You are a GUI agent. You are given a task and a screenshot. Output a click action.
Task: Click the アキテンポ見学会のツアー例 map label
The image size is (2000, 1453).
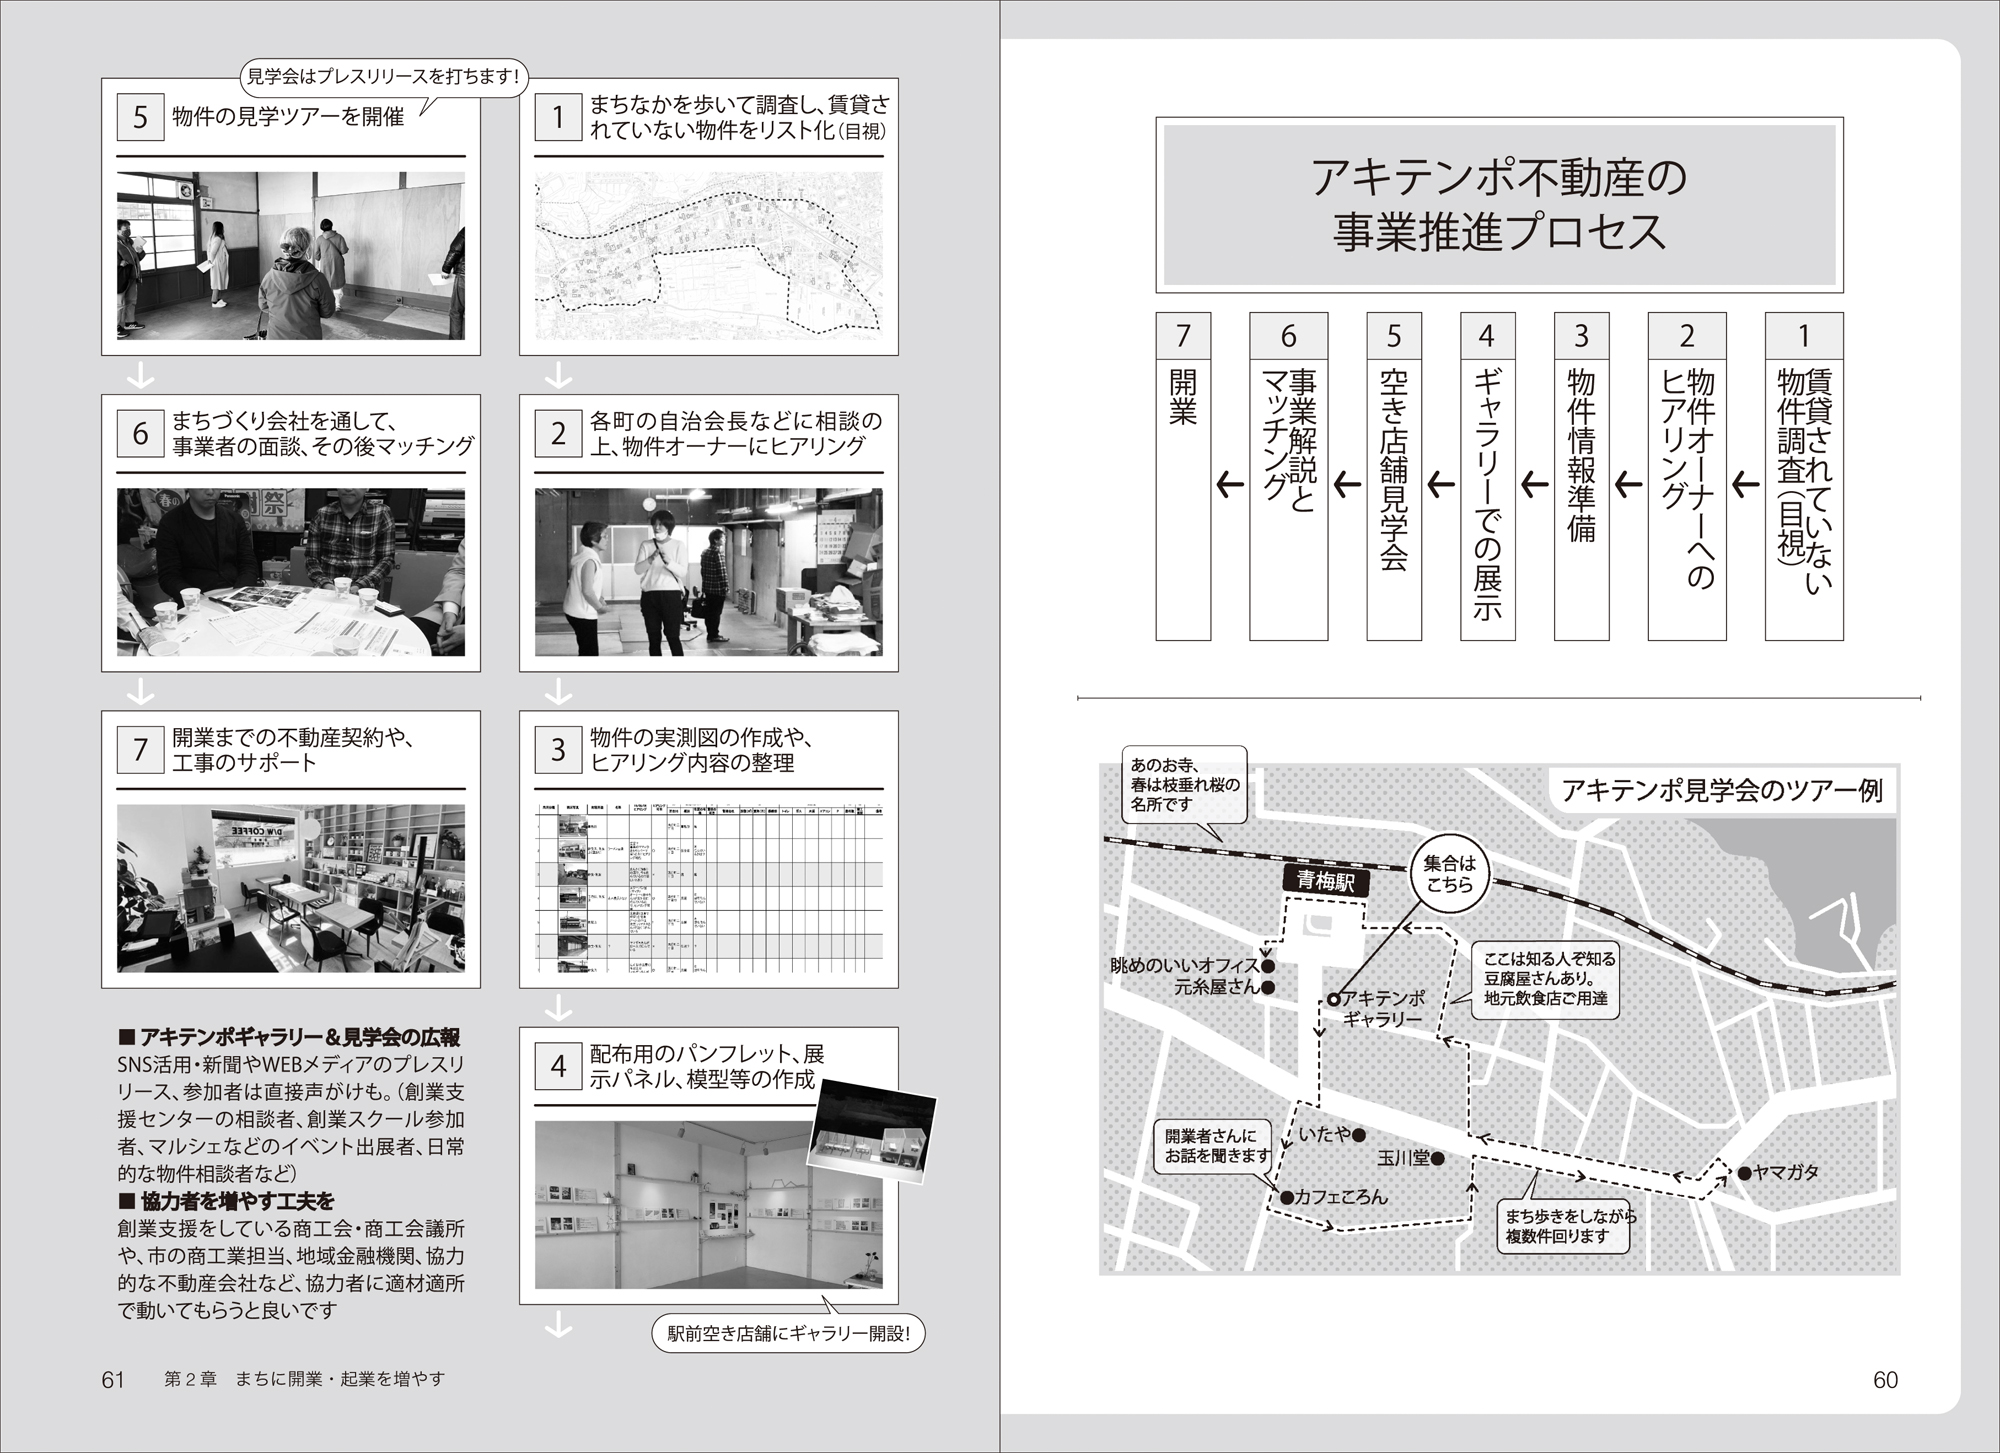(x=1721, y=791)
